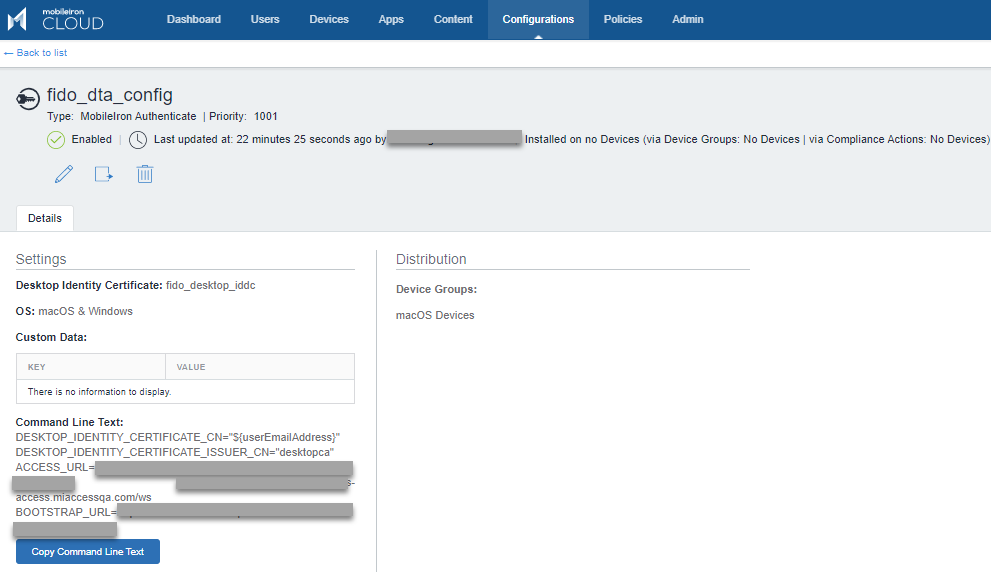Click the DESKTOP_IDENTITY_CERTIFICATE_CN command line
This screenshot has height=572, width=991.
pyautogui.click(x=178, y=437)
